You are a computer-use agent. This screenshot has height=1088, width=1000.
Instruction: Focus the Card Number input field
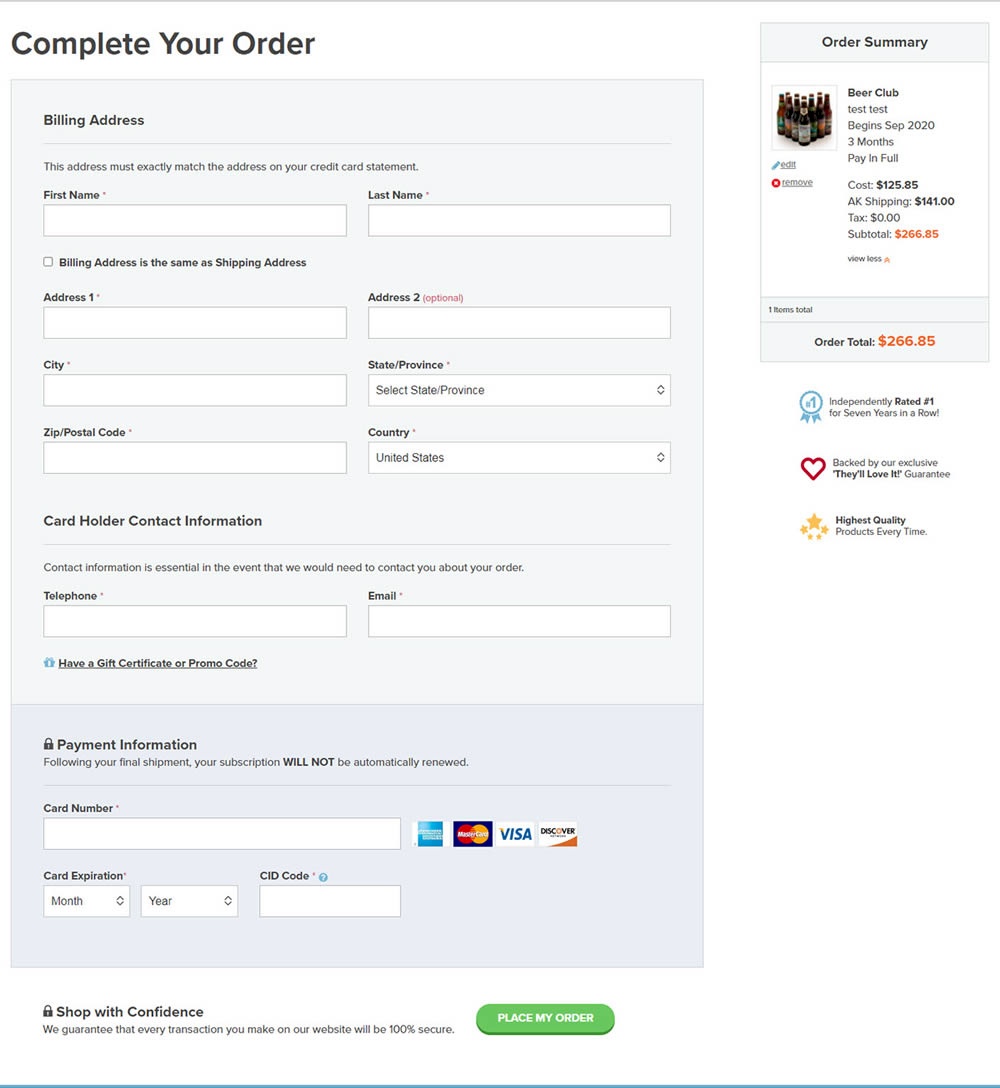point(222,834)
